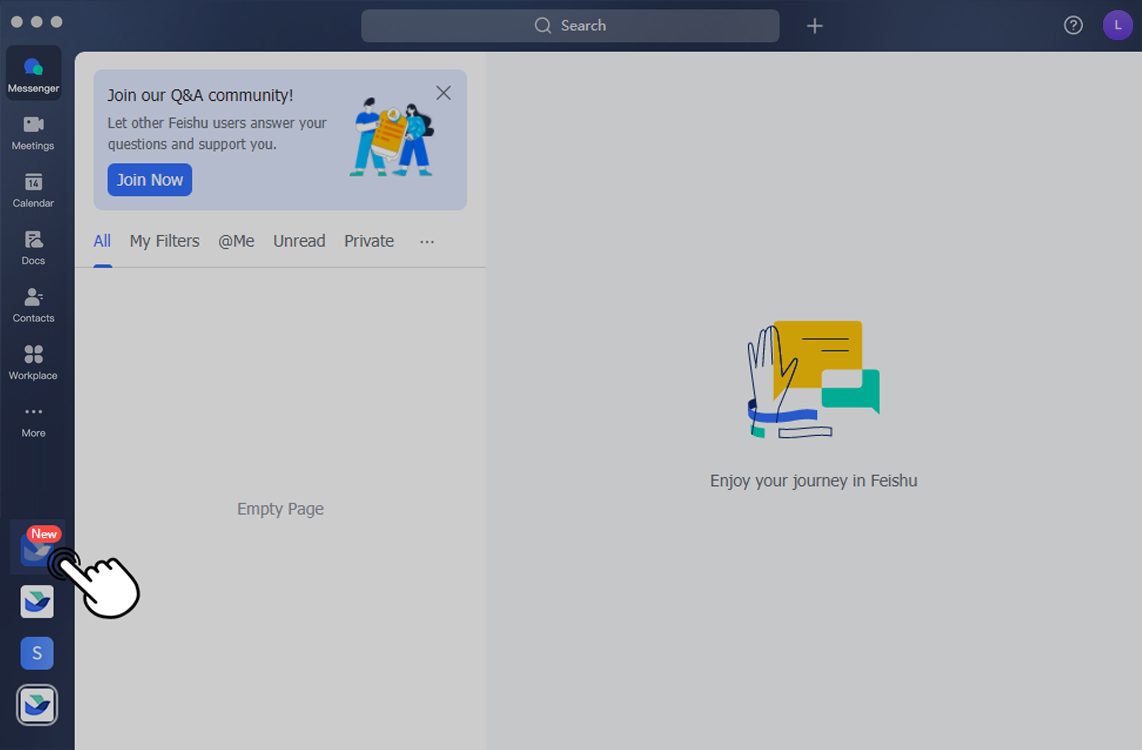Select the outlined Feishu account at sidebar bottom
The height and width of the screenshot is (750, 1142).
pyautogui.click(x=37, y=705)
